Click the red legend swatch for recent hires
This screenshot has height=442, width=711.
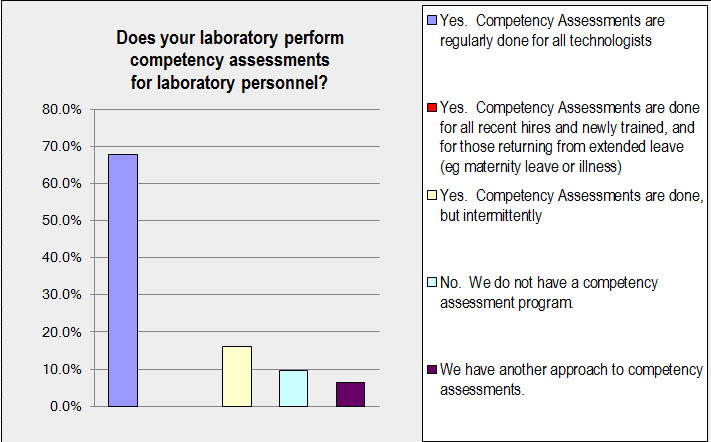(432, 107)
